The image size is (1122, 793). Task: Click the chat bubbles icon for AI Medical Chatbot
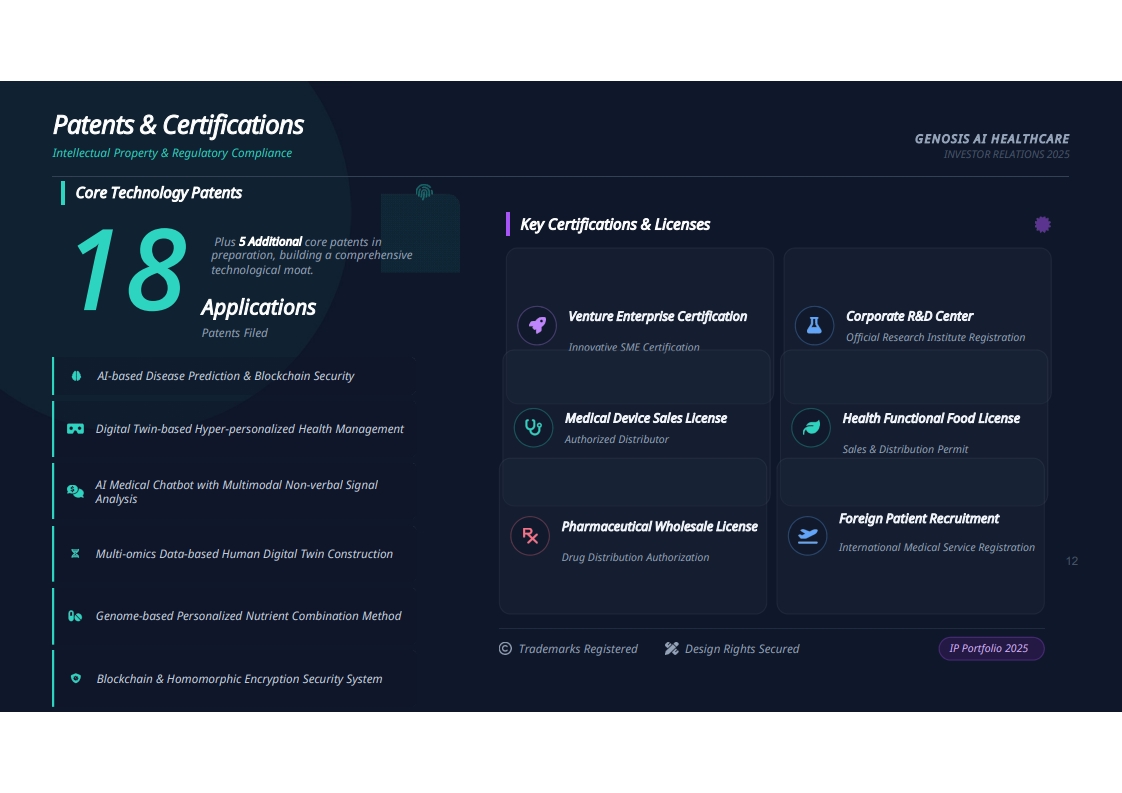(x=75, y=491)
